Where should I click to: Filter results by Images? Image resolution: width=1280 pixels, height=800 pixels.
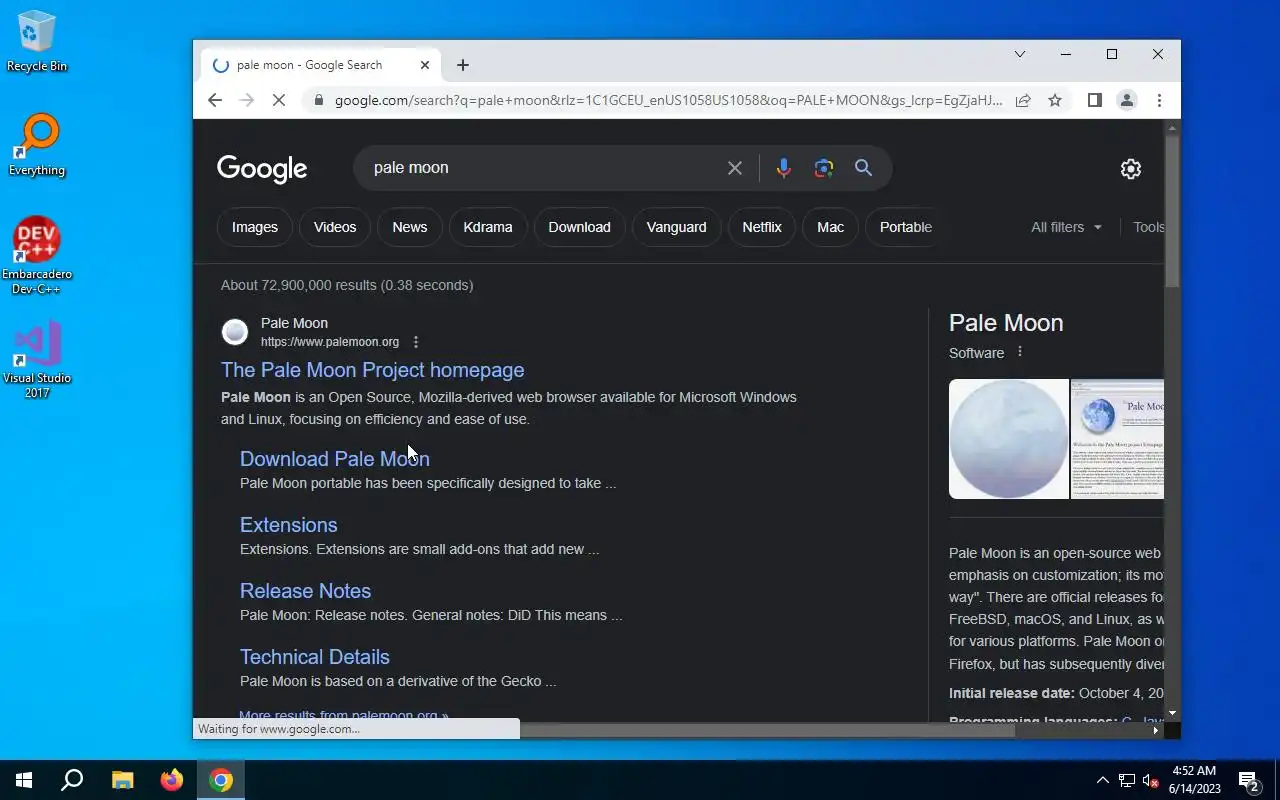tap(255, 227)
